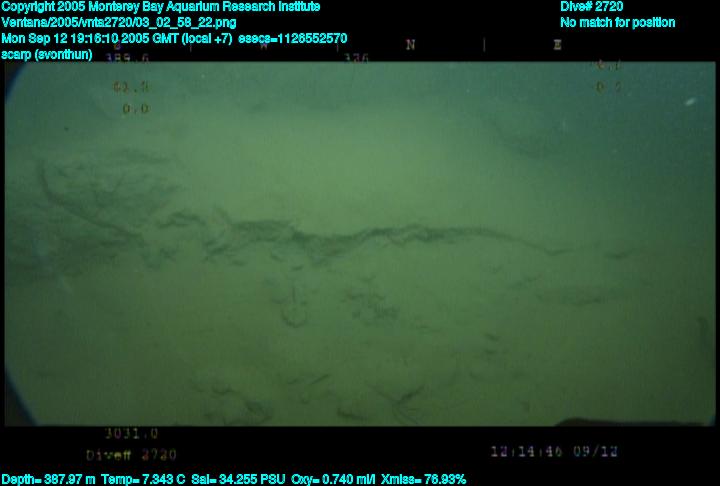The image size is (720, 486).
Task: Click the scarp (svonthun) annotation label
Action: point(47,55)
